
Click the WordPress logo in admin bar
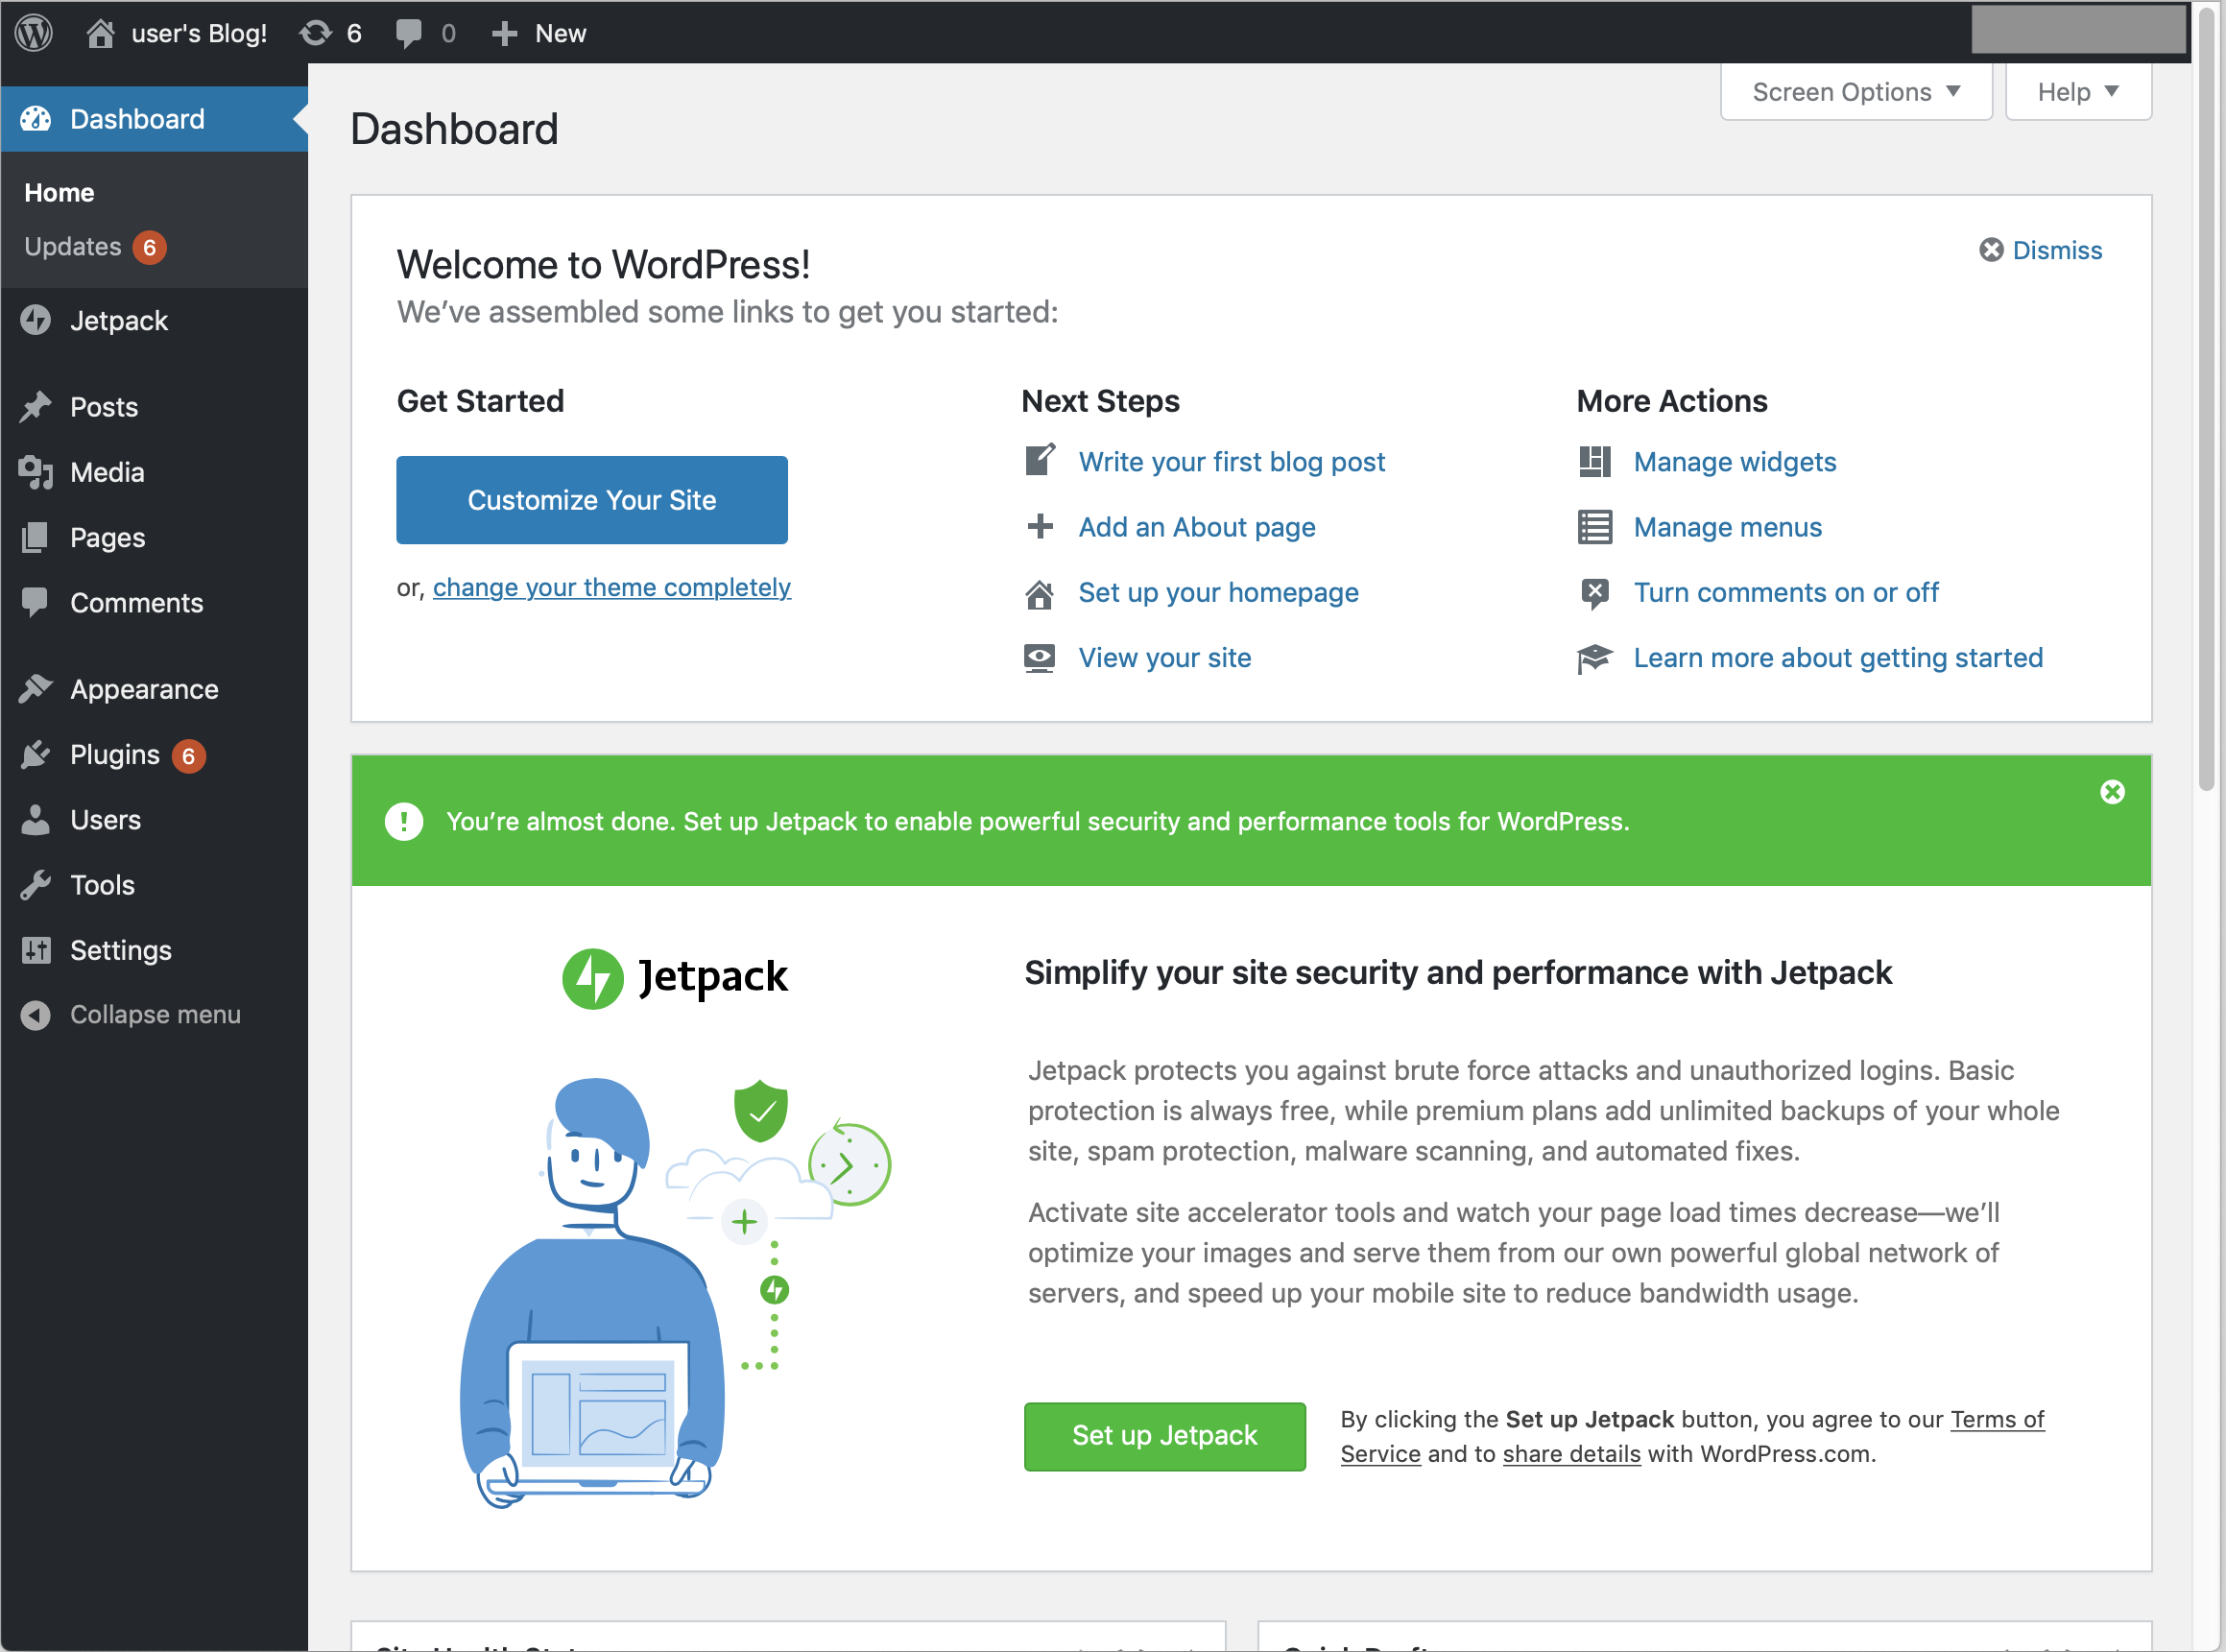pos(34,33)
